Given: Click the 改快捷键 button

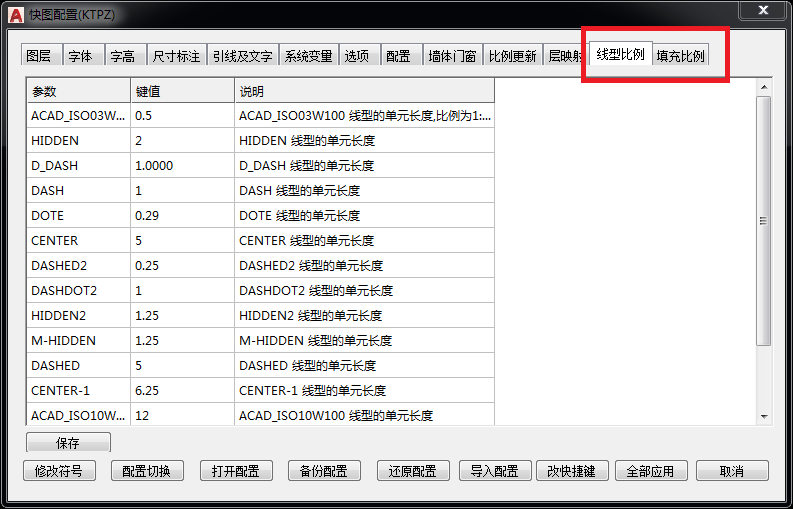Looking at the screenshot, I should [x=572, y=471].
